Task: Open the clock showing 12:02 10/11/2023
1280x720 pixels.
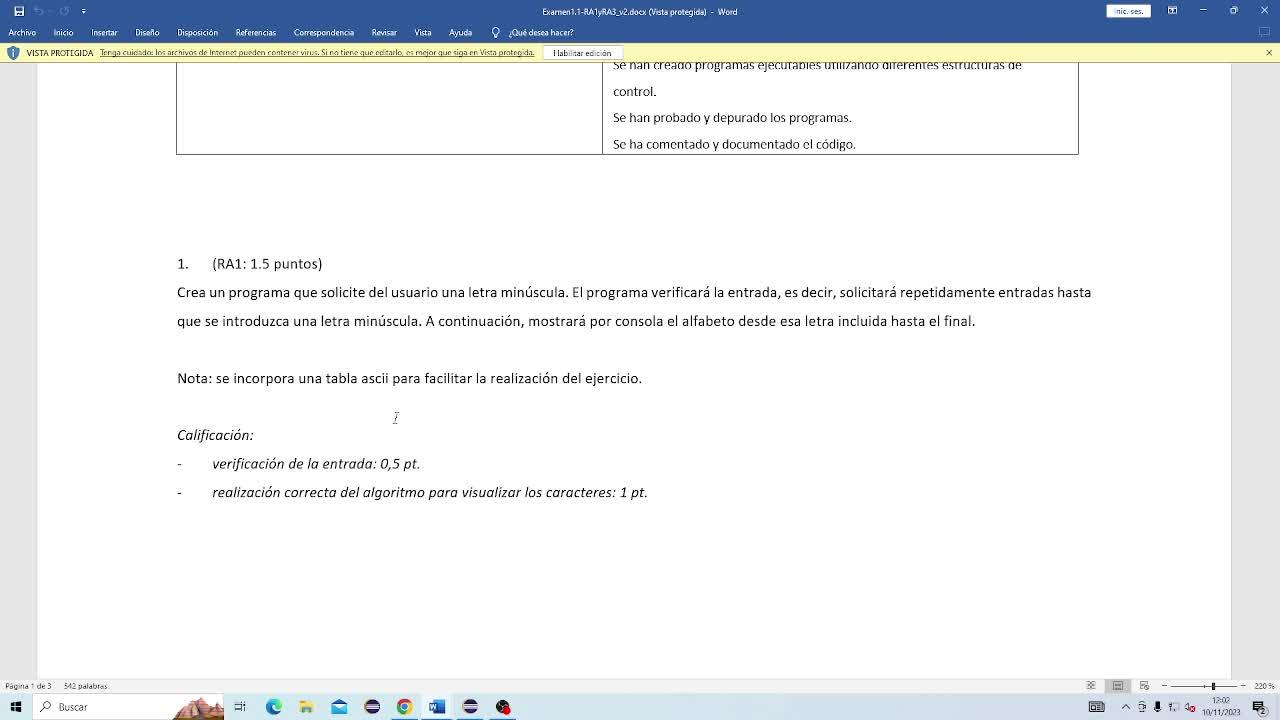Action: pos(1221,707)
